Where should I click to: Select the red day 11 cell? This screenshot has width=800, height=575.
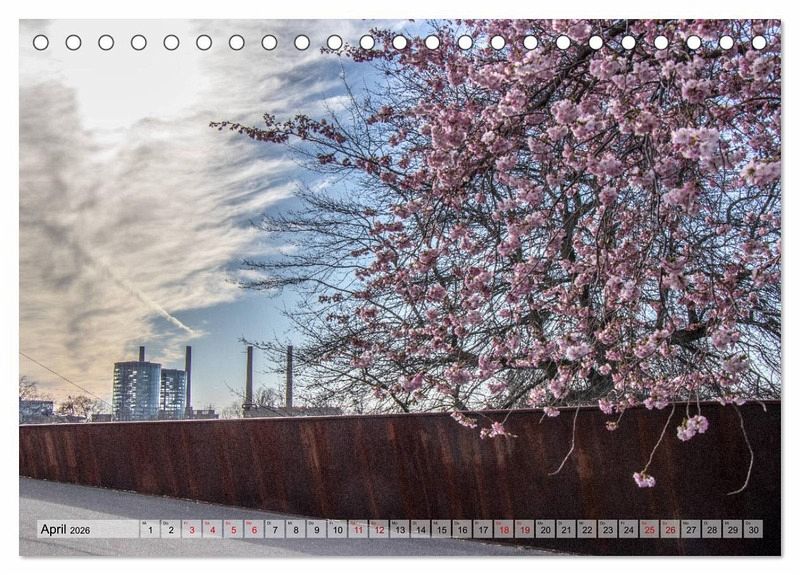pos(358,529)
